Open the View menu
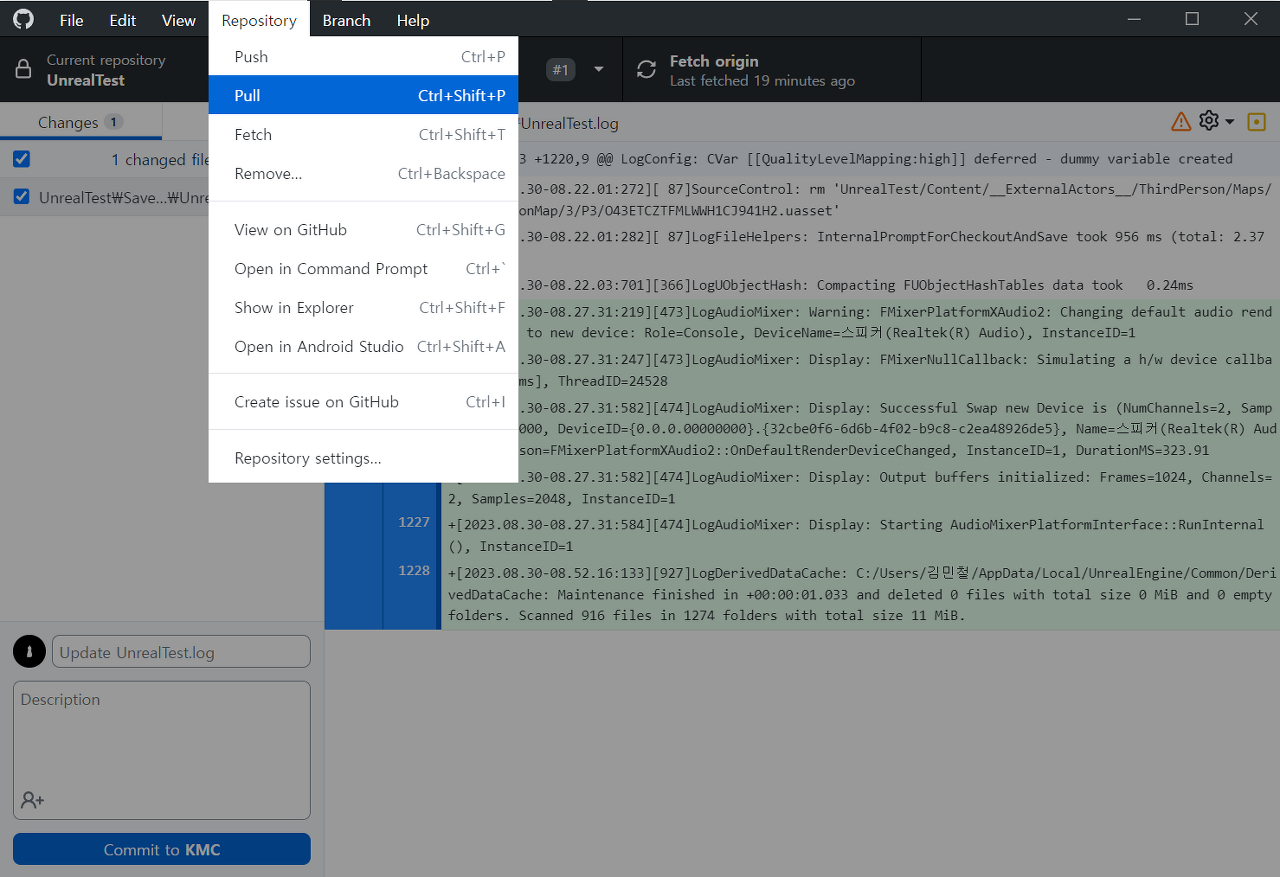The image size is (1280, 877). [179, 20]
